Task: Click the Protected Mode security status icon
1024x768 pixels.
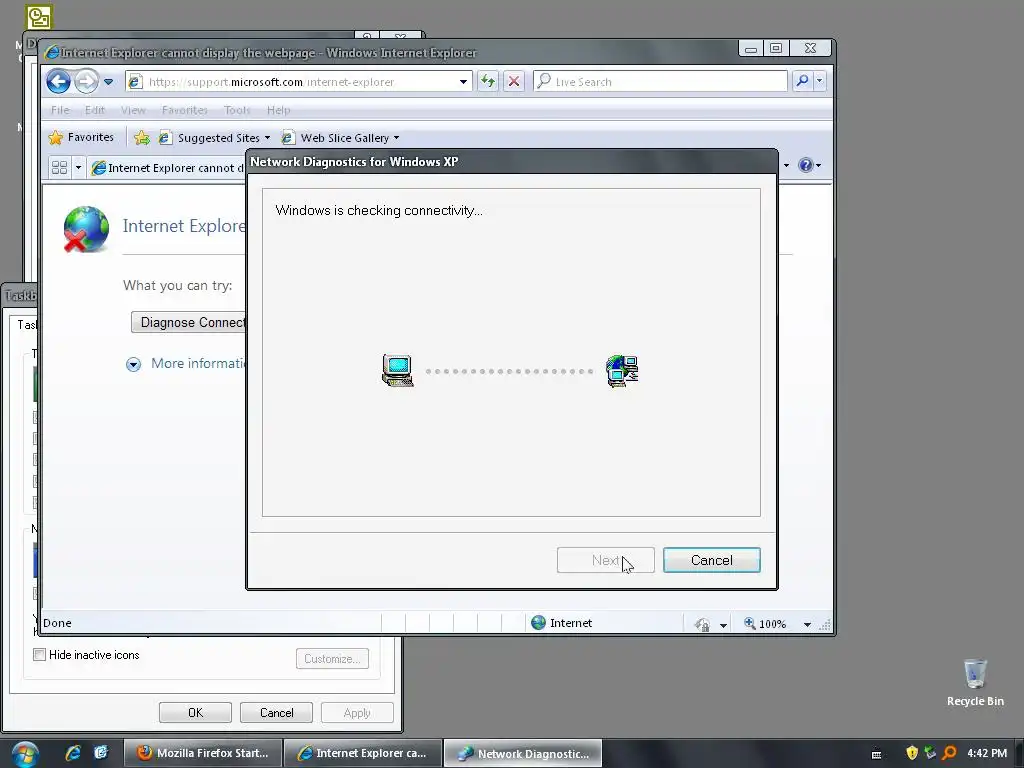Action: (702, 624)
